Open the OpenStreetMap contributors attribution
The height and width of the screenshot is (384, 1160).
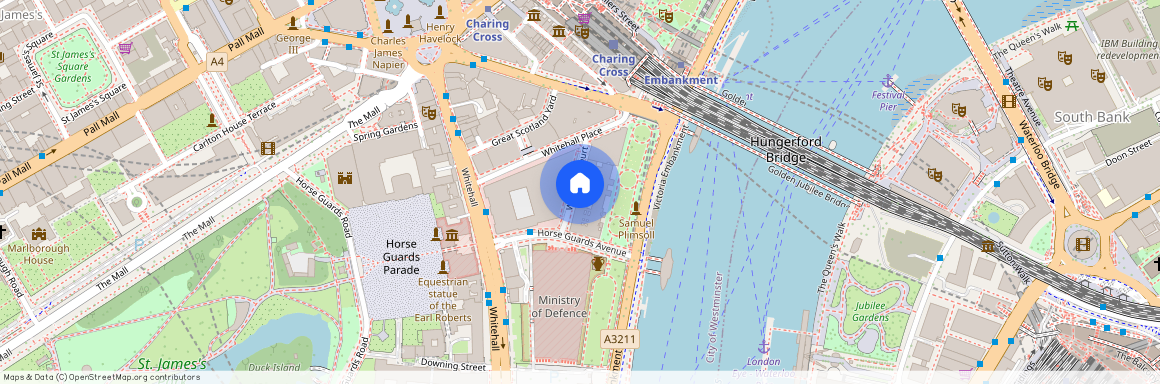[101, 377]
